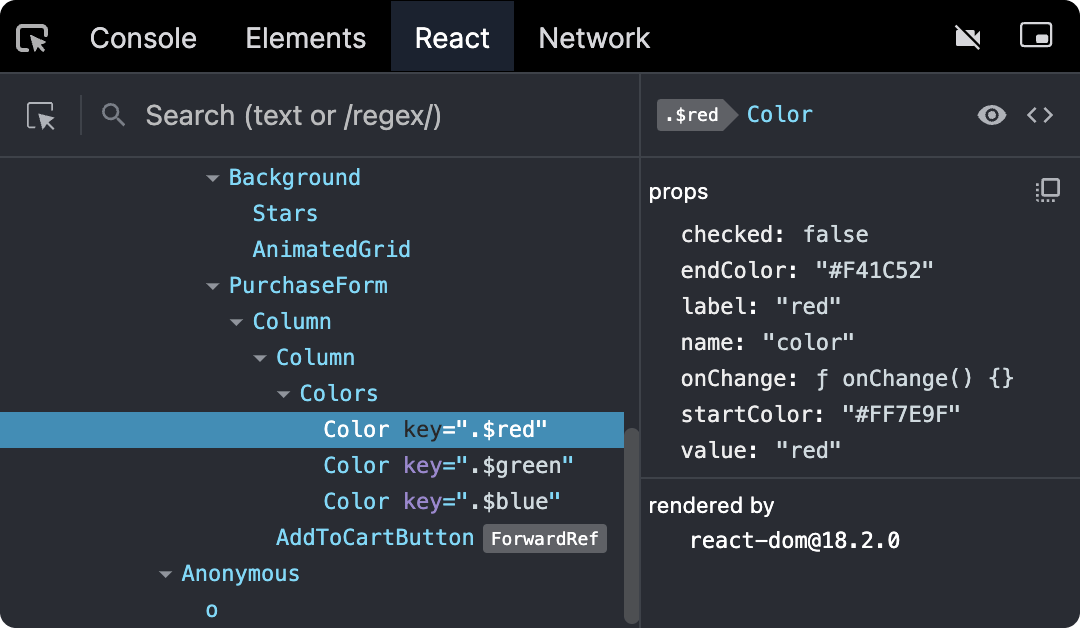Screen dimensions: 1080x628
Task: Select the AddToCartButton component
Action: click(374, 538)
